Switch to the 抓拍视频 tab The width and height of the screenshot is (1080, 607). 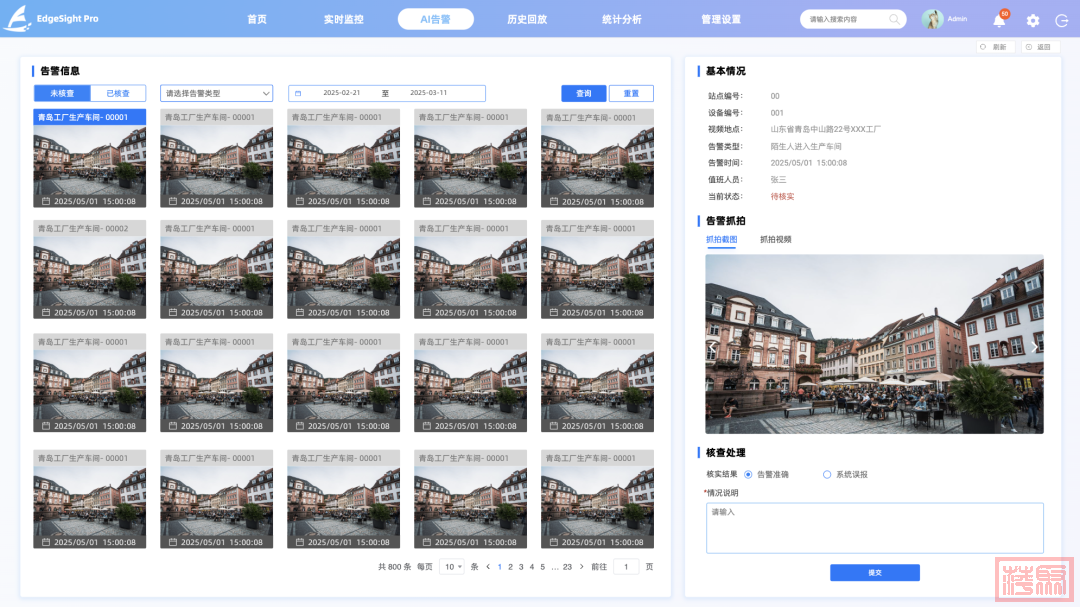coord(775,240)
